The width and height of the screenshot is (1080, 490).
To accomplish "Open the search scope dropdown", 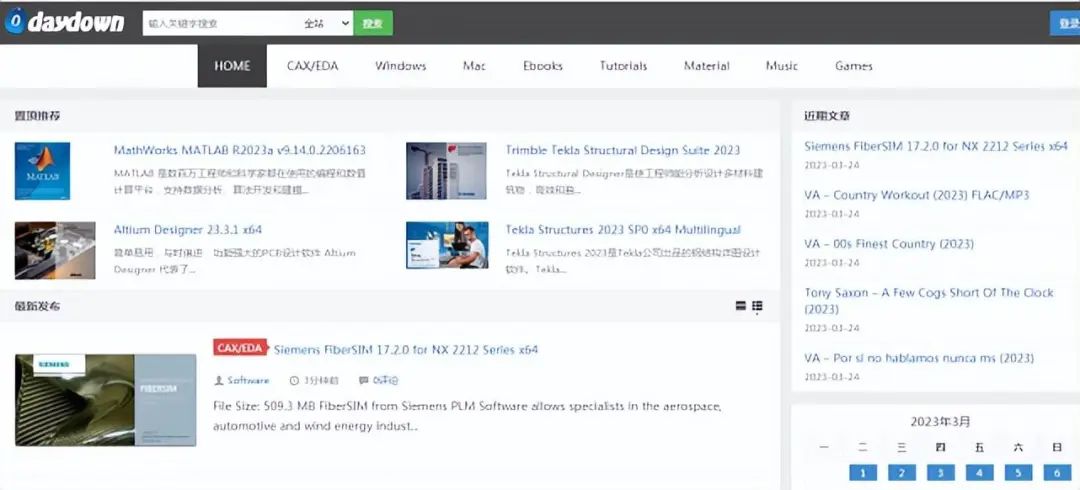I will pos(327,23).
